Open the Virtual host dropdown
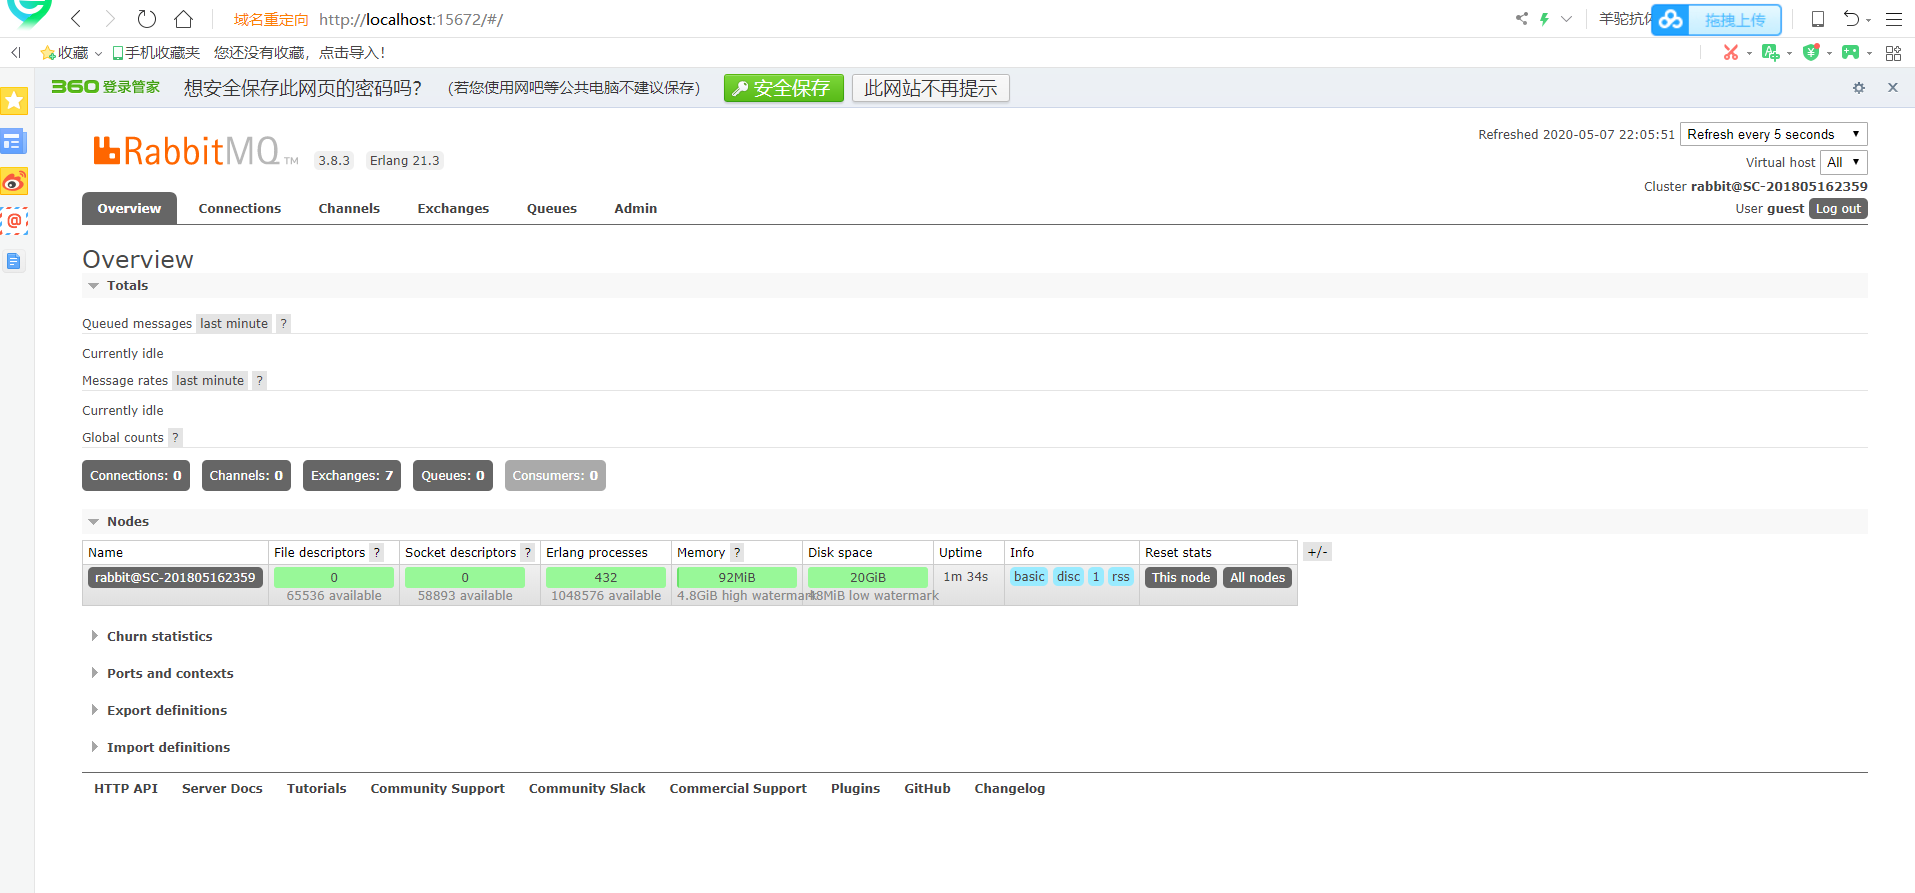1915x893 pixels. tap(1844, 162)
